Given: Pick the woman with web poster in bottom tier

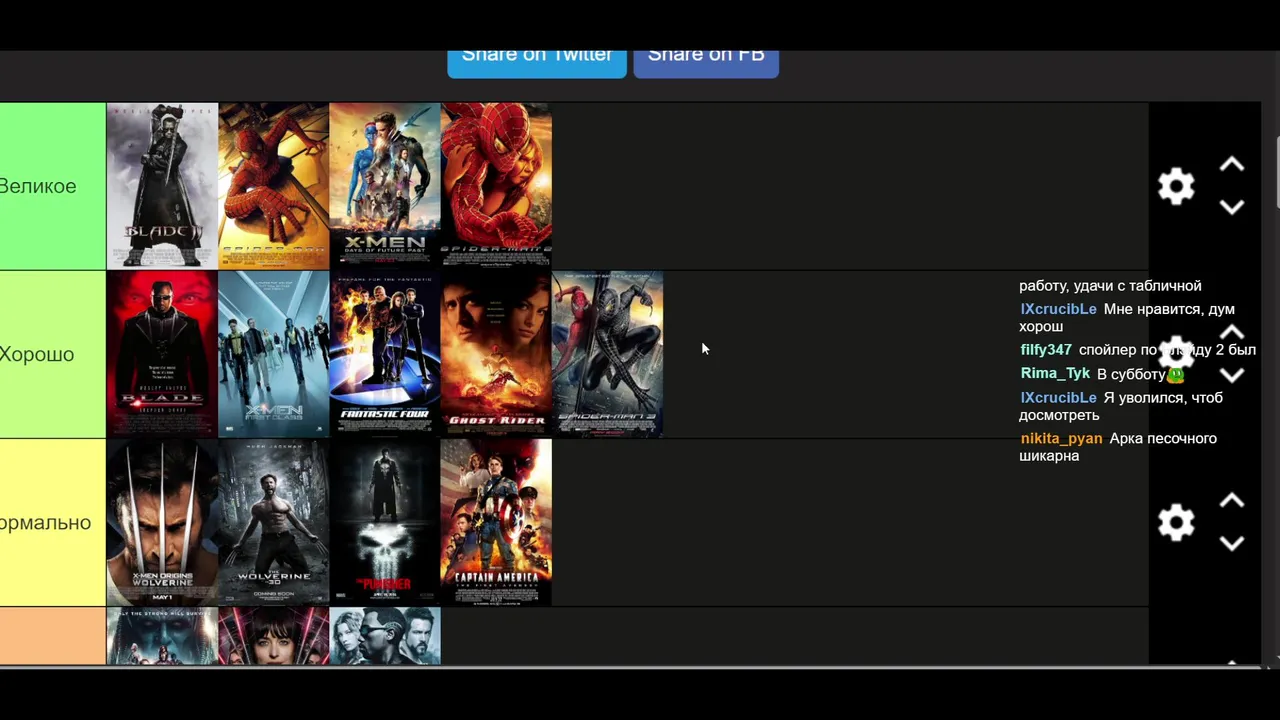Looking at the screenshot, I should click(273, 636).
